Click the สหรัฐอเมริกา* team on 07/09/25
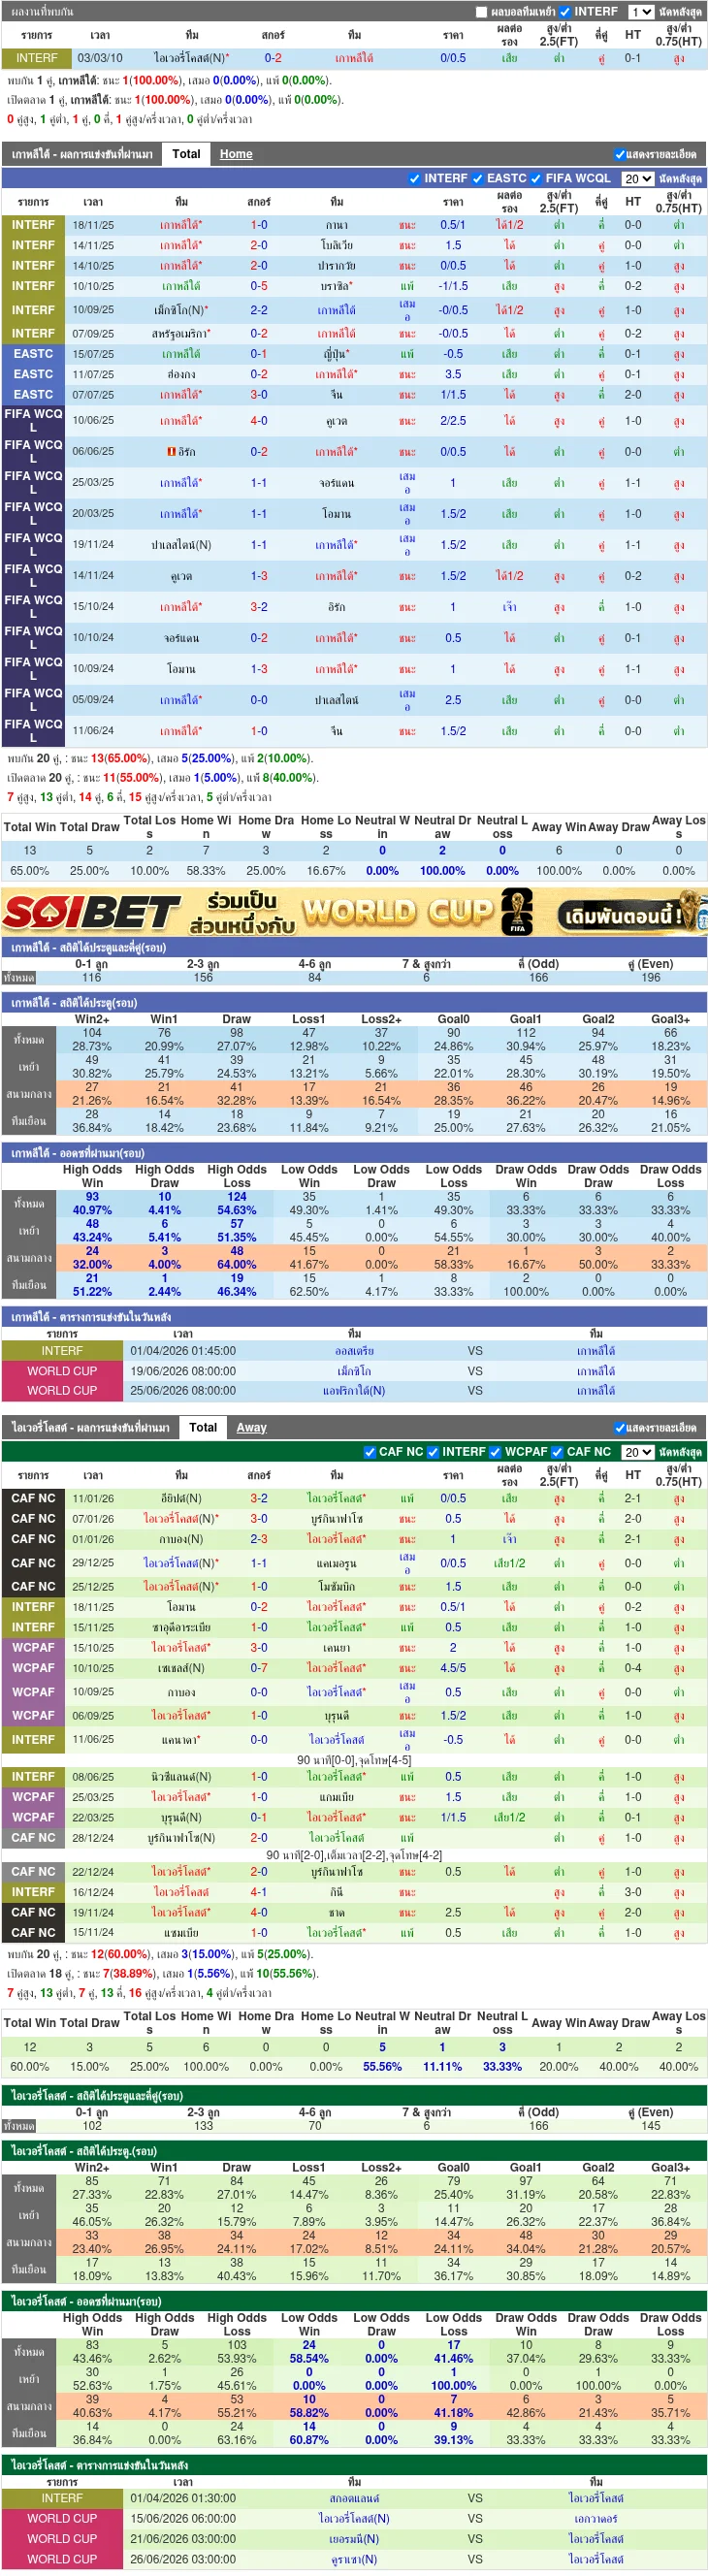This screenshot has width=708, height=2576. (181, 334)
